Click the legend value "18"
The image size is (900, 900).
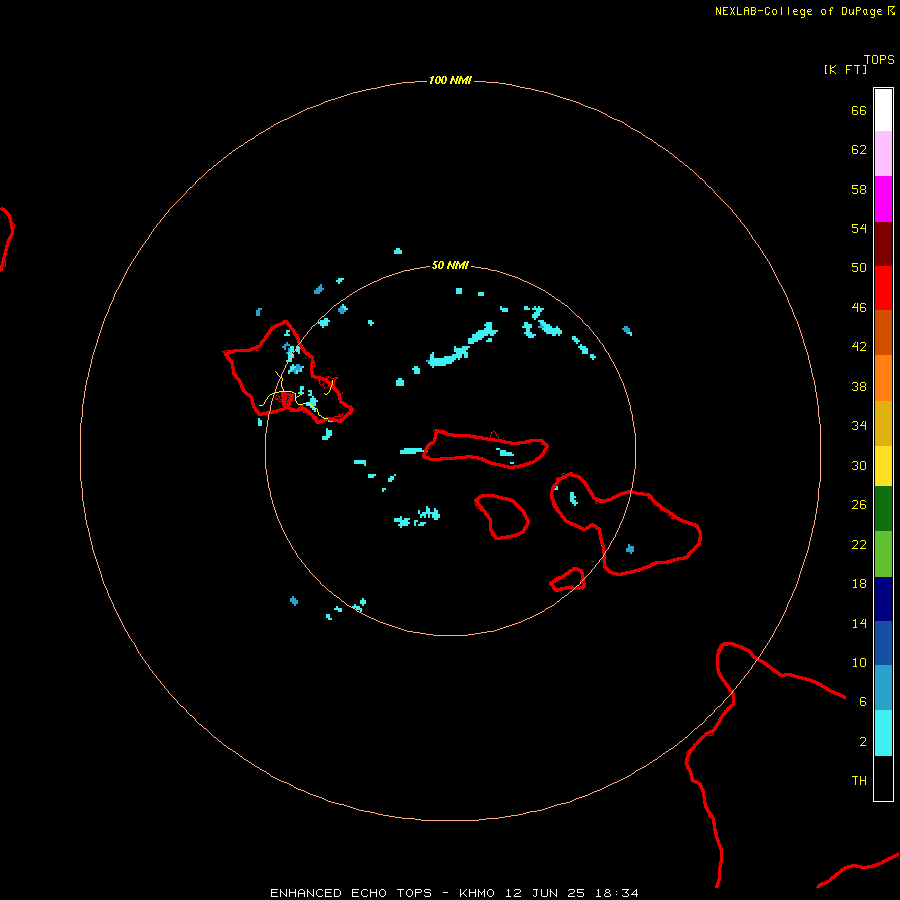(859, 584)
